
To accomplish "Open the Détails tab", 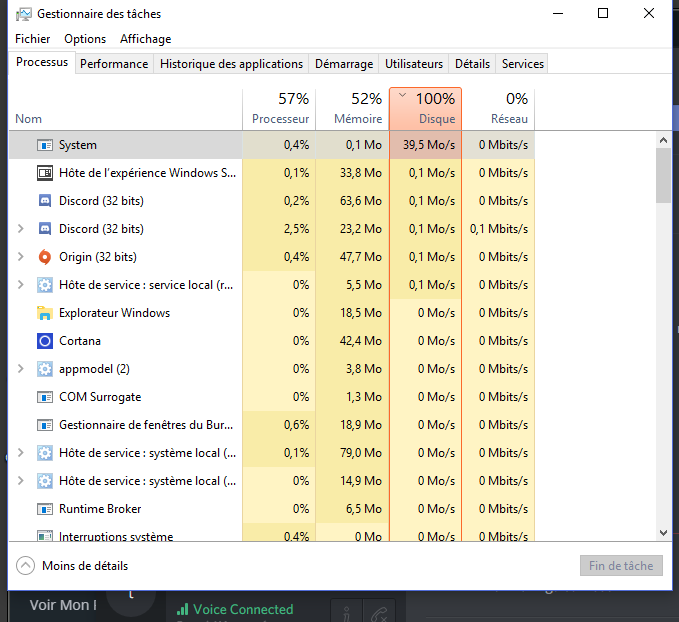I will 472,64.
